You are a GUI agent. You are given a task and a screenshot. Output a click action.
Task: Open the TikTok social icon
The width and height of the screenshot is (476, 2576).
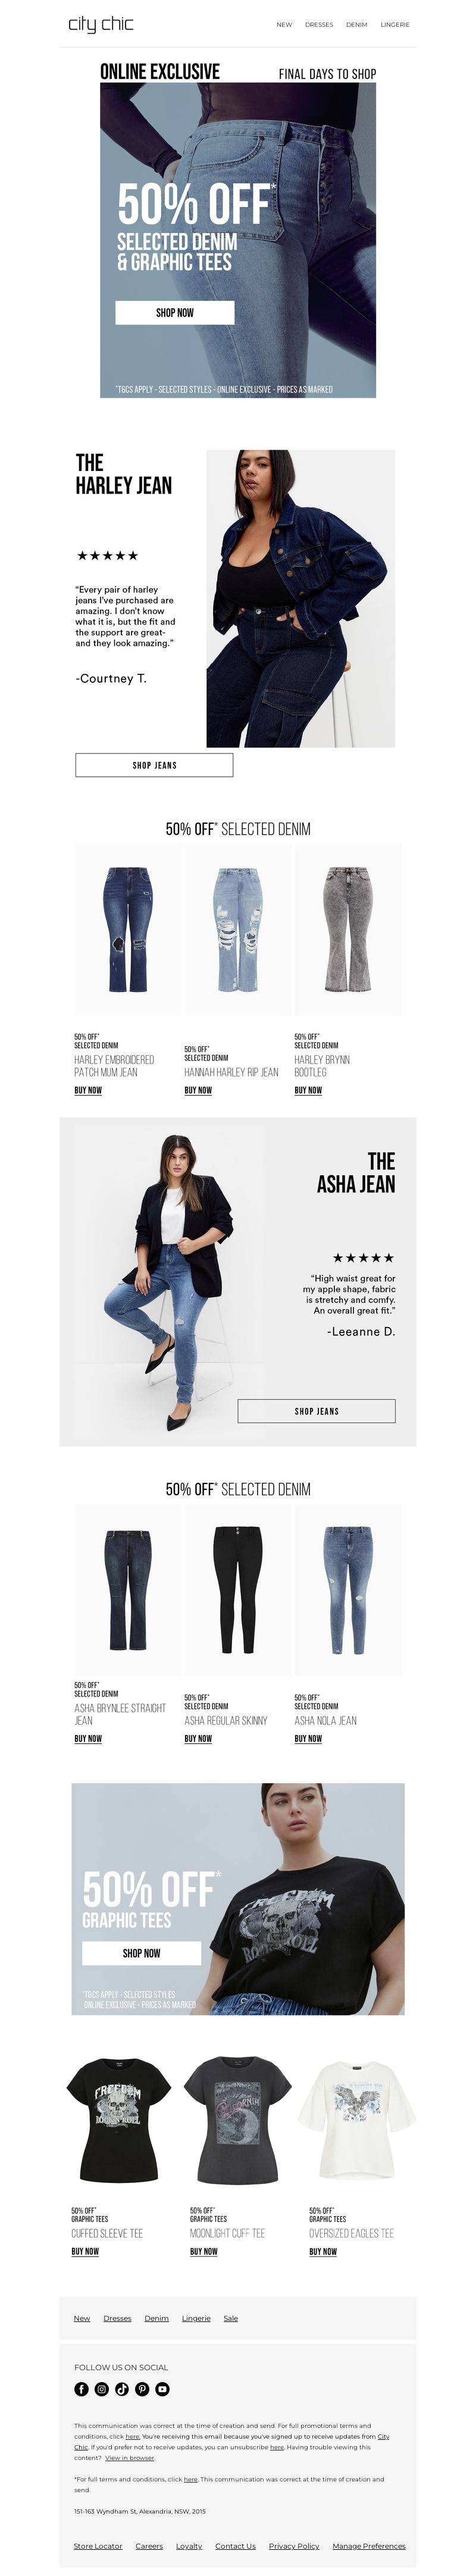(122, 2389)
